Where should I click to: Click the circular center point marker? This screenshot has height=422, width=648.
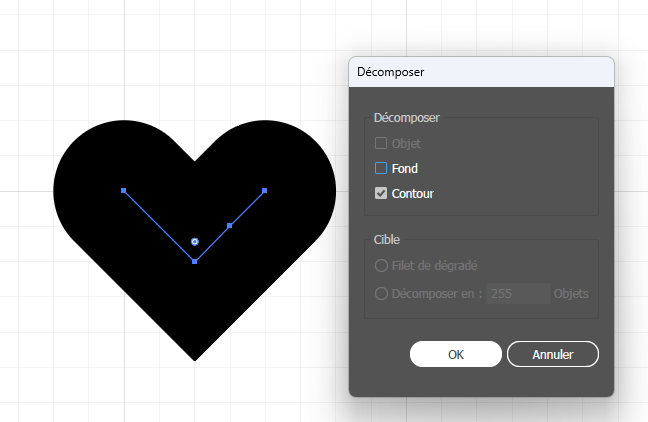click(x=194, y=241)
